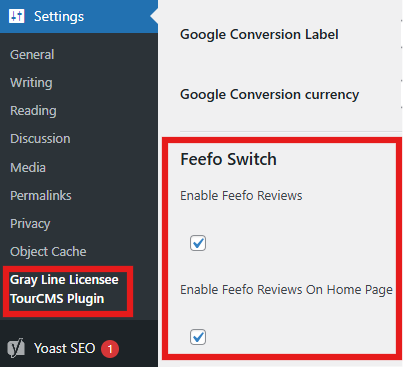Go to Writing settings
This screenshot has height=367, width=403.
coord(31,83)
